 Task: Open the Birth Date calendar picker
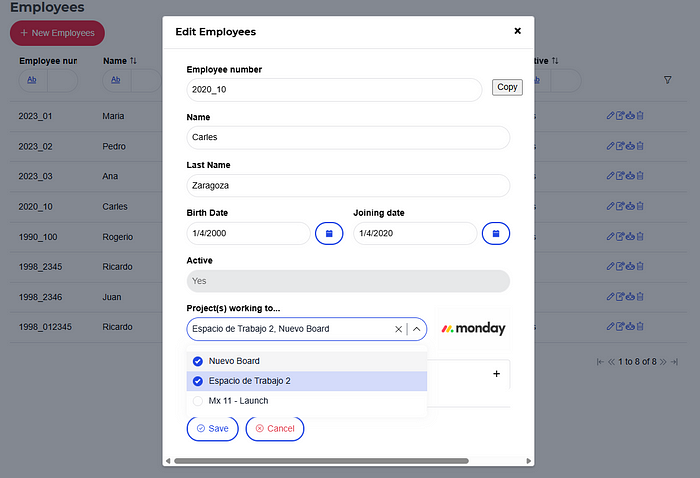[x=329, y=233]
